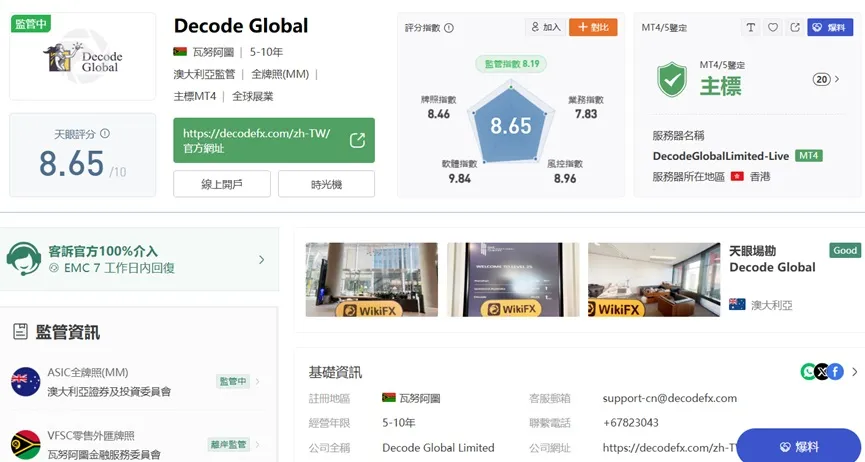Open the 客訴官方100%介入 chevron

coord(261,259)
